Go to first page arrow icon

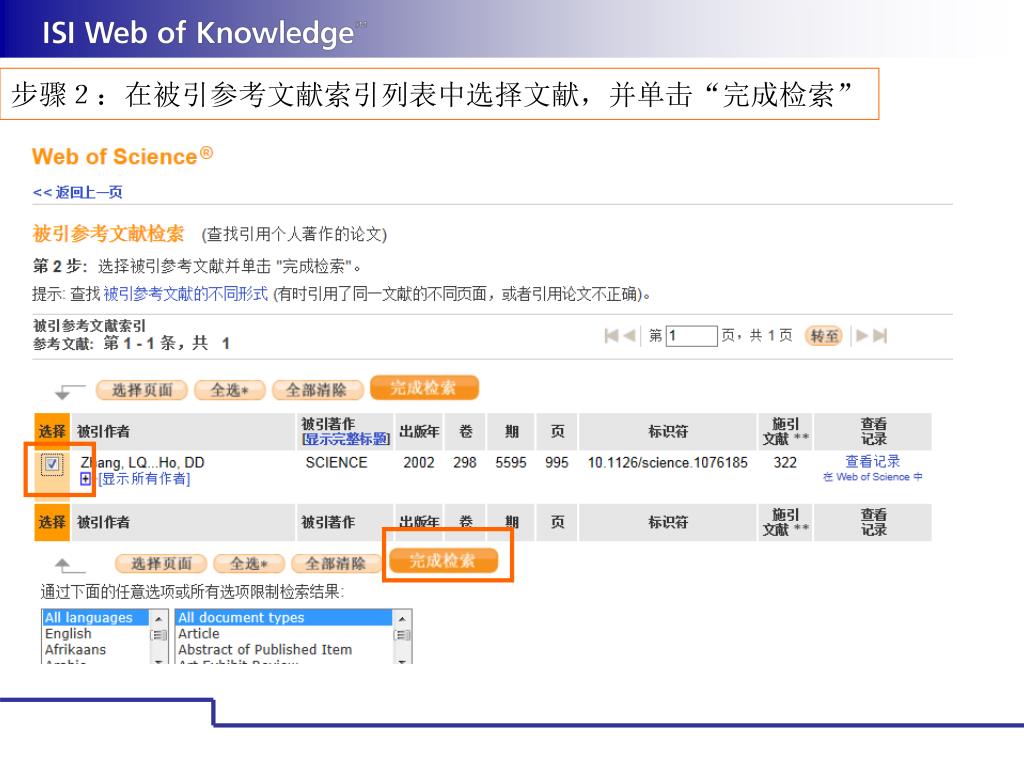tap(611, 336)
